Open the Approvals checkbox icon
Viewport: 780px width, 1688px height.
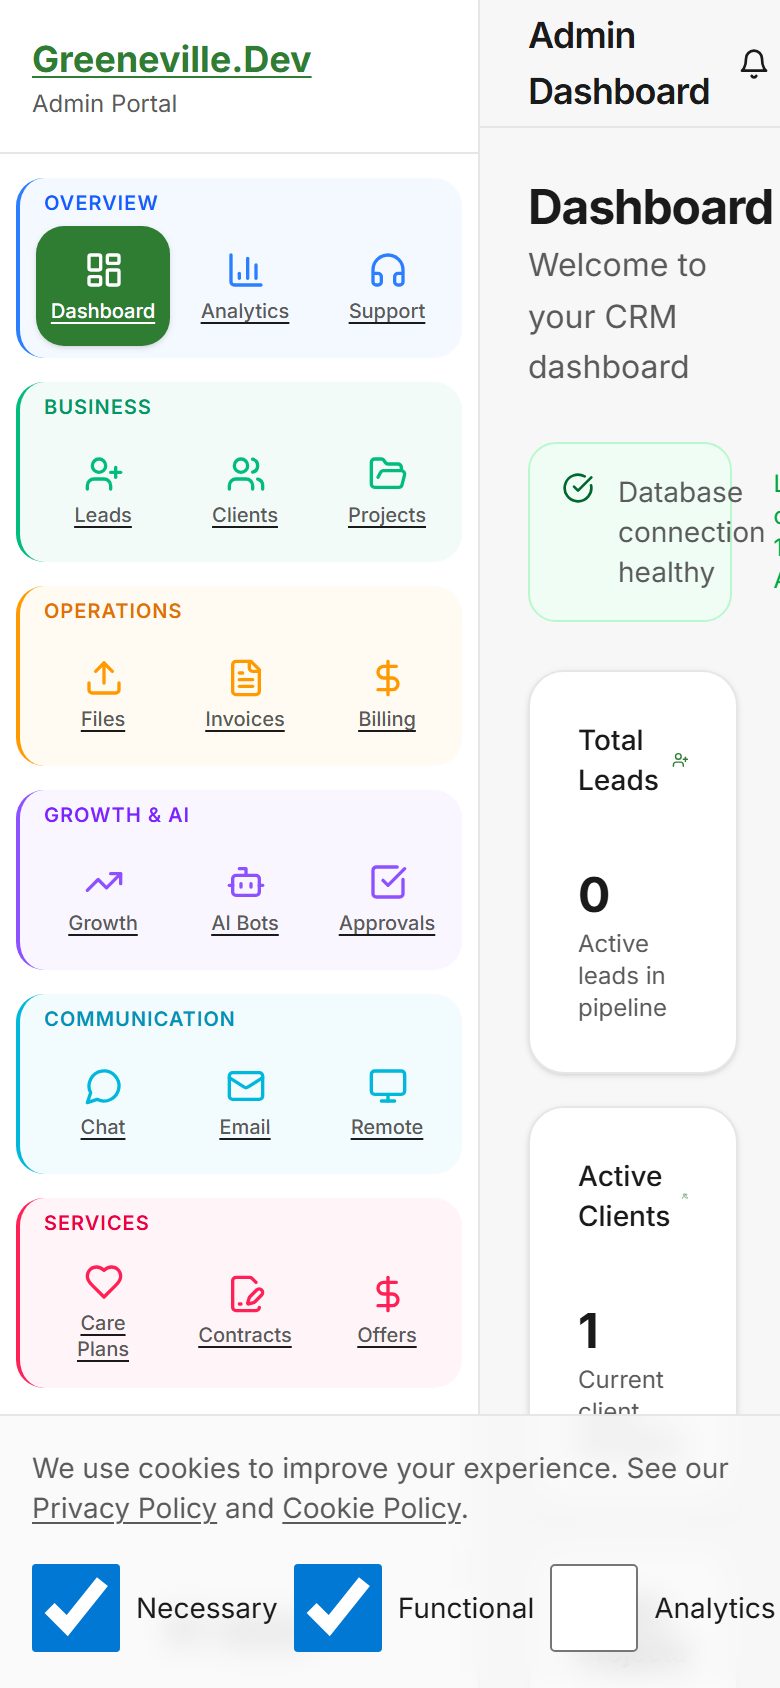[x=387, y=882]
